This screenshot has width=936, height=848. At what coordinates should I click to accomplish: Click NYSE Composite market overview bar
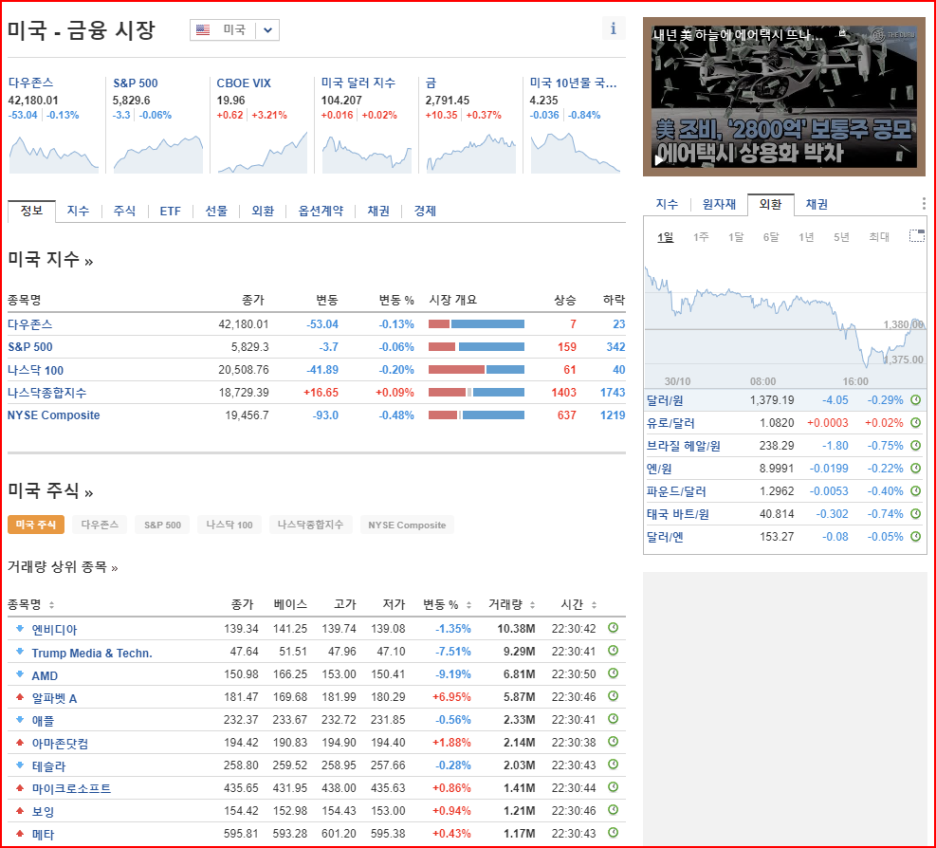(476, 415)
